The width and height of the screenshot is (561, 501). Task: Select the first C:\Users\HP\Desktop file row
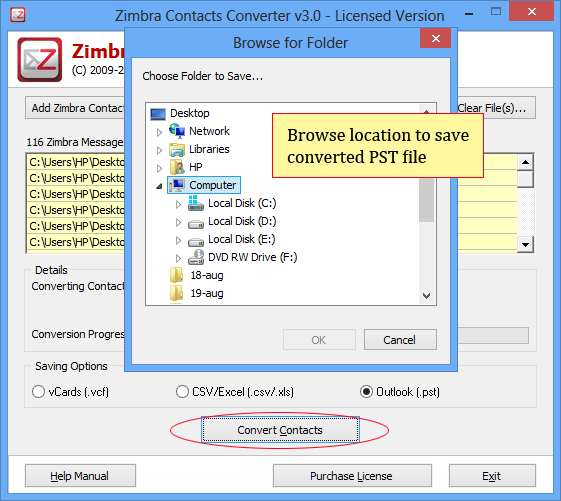pos(76,162)
